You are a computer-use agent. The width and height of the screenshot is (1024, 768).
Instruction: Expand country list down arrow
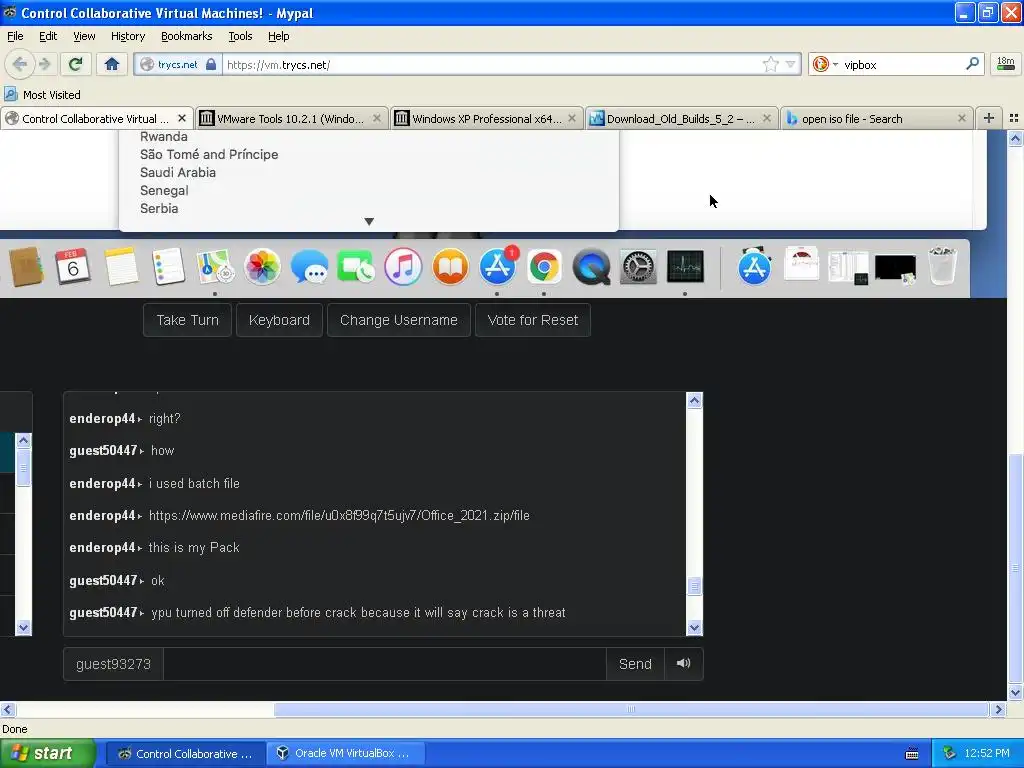[x=369, y=221]
